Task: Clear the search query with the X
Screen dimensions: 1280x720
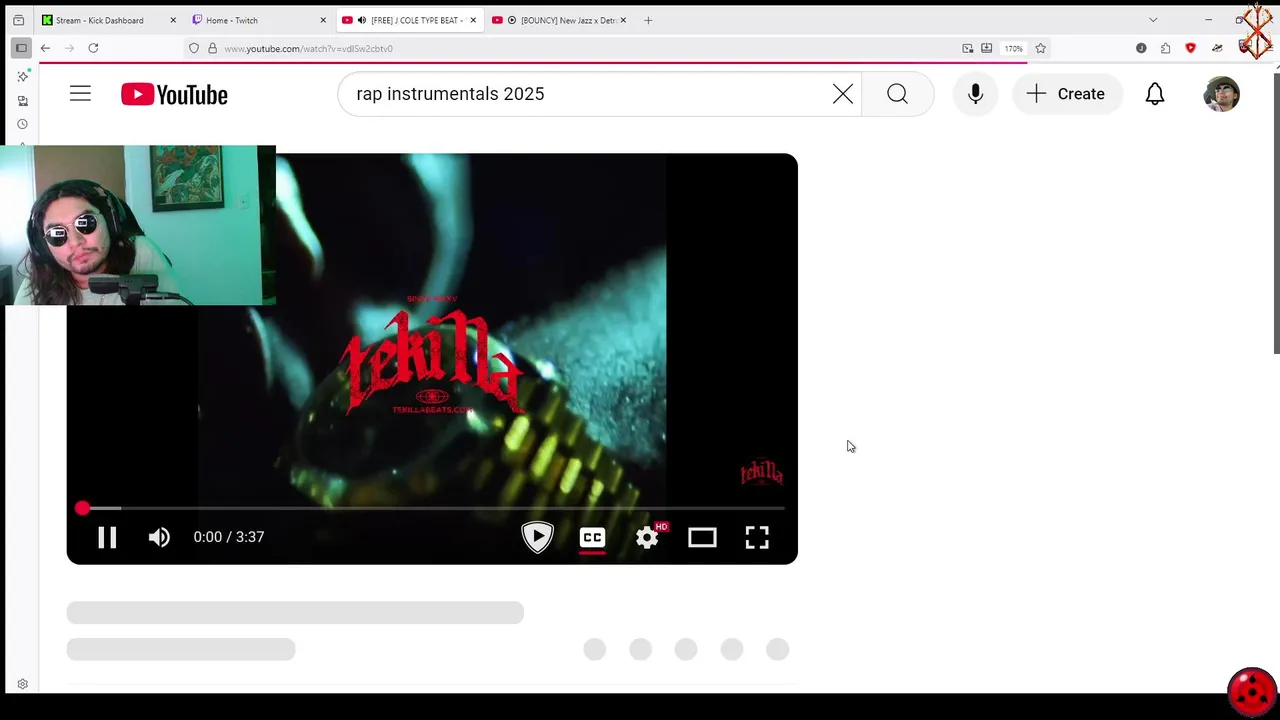Action: point(843,94)
